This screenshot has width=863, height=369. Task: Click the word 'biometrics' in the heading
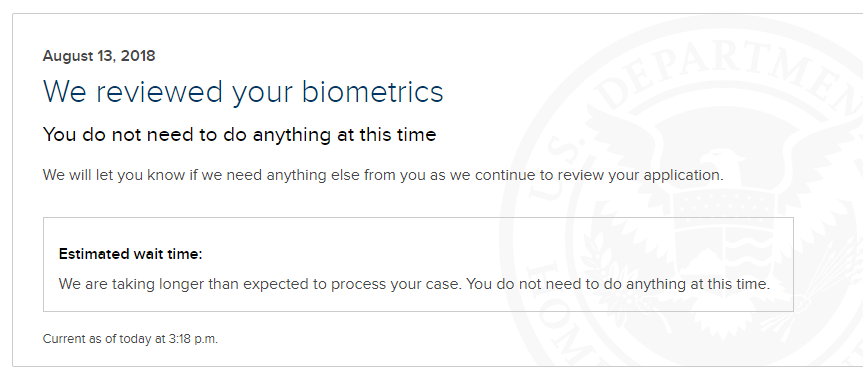click(373, 91)
